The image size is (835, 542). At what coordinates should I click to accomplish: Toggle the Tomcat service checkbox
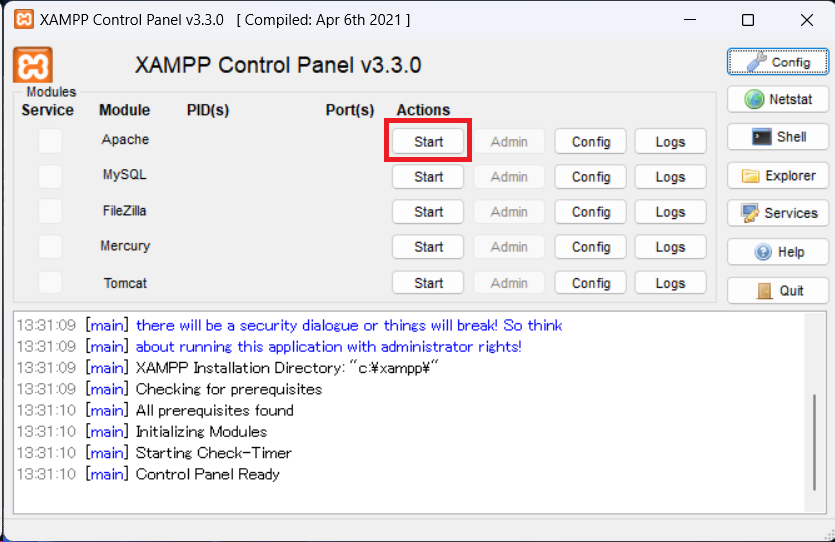click(x=49, y=283)
